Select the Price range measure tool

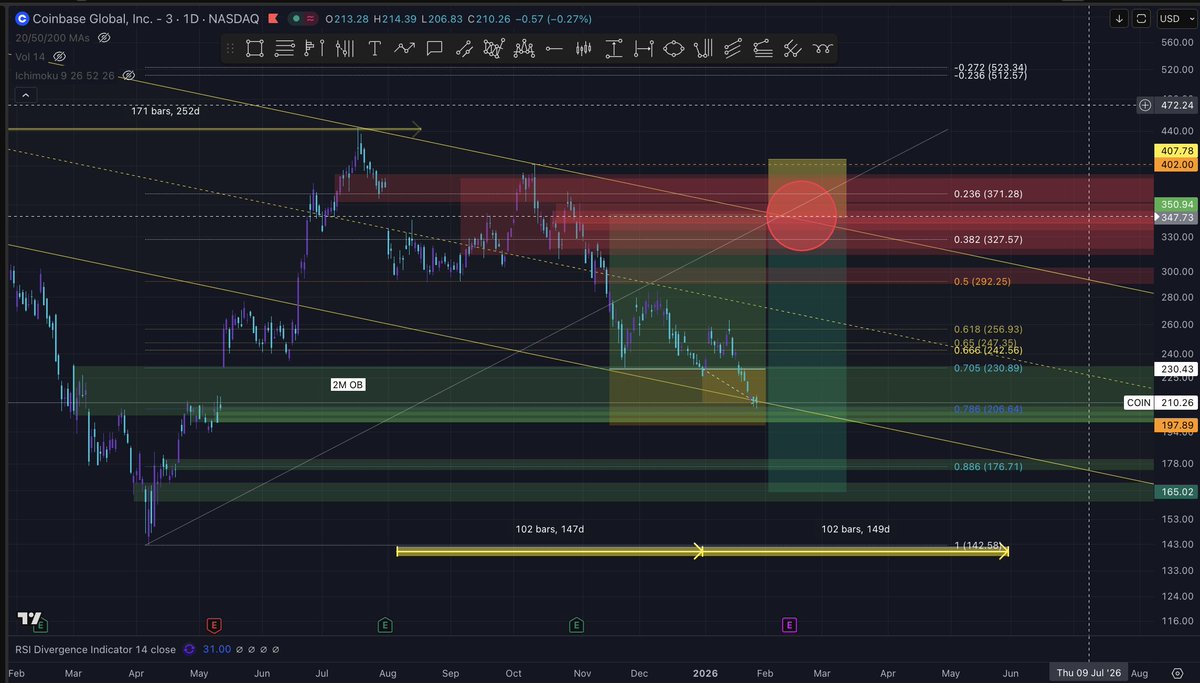615,48
